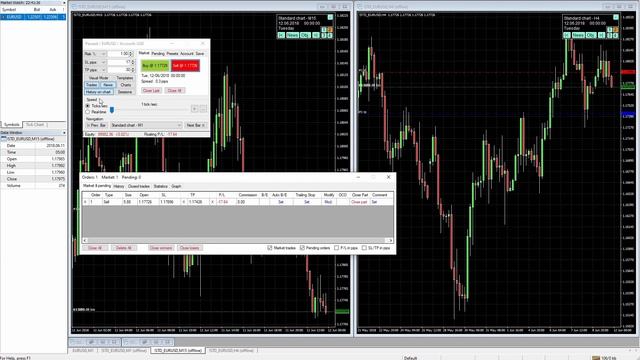Viewport: 640px width, 360px height.
Task: Switch to the Graph tab in the orders window
Action: 176,187
